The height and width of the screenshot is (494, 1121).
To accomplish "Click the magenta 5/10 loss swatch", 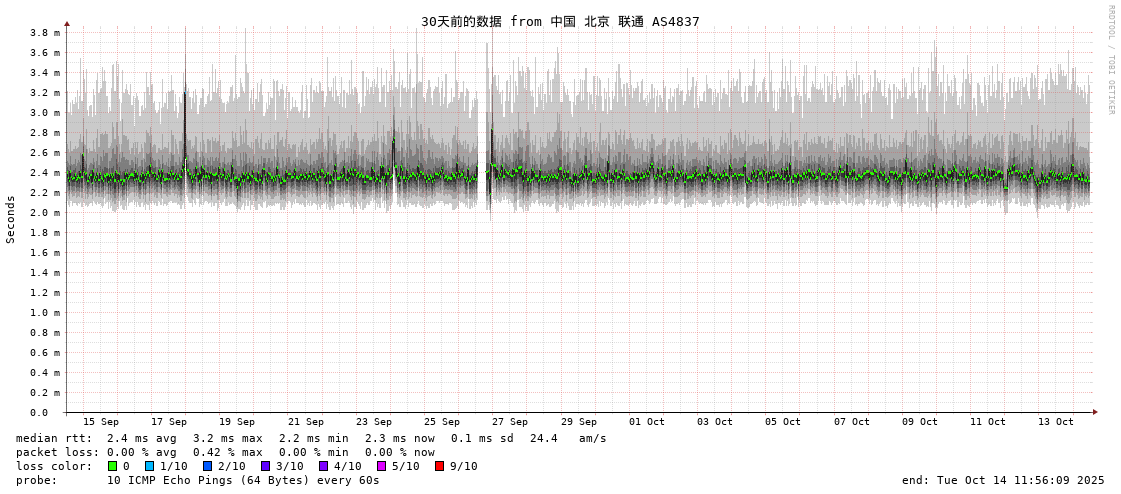I will click(x=382, y=466).
